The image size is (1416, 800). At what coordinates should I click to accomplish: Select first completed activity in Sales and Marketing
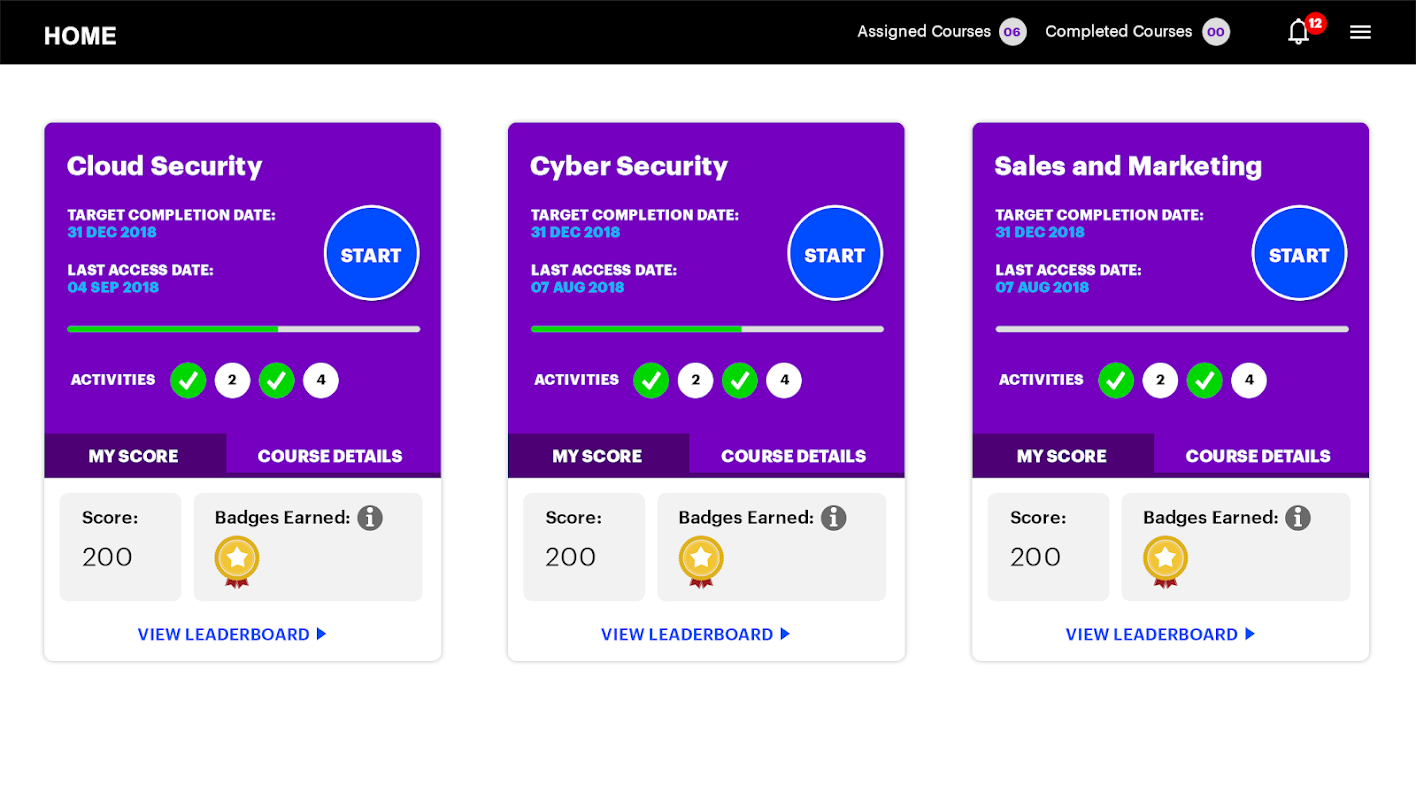(1116, 380)
